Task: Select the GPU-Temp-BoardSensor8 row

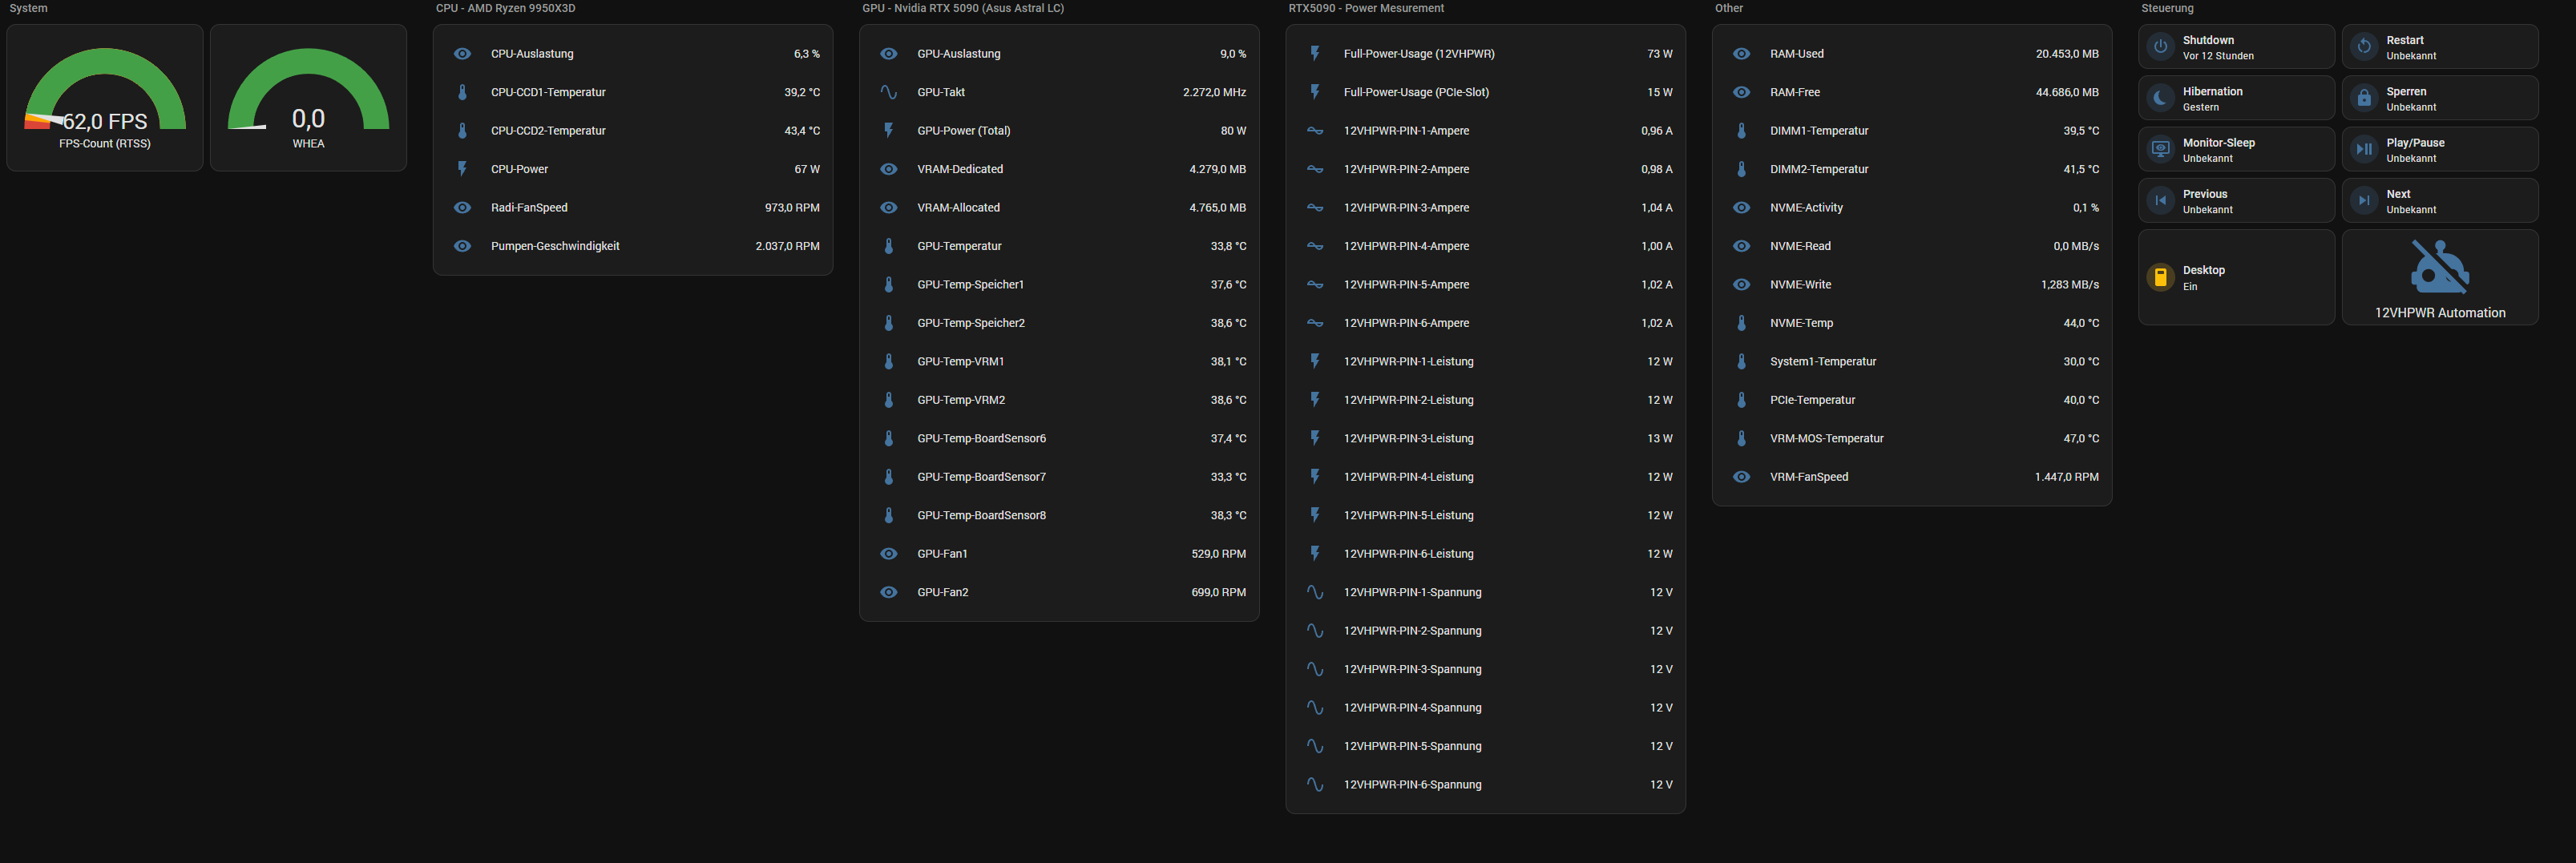Action: coord(1059,515)
